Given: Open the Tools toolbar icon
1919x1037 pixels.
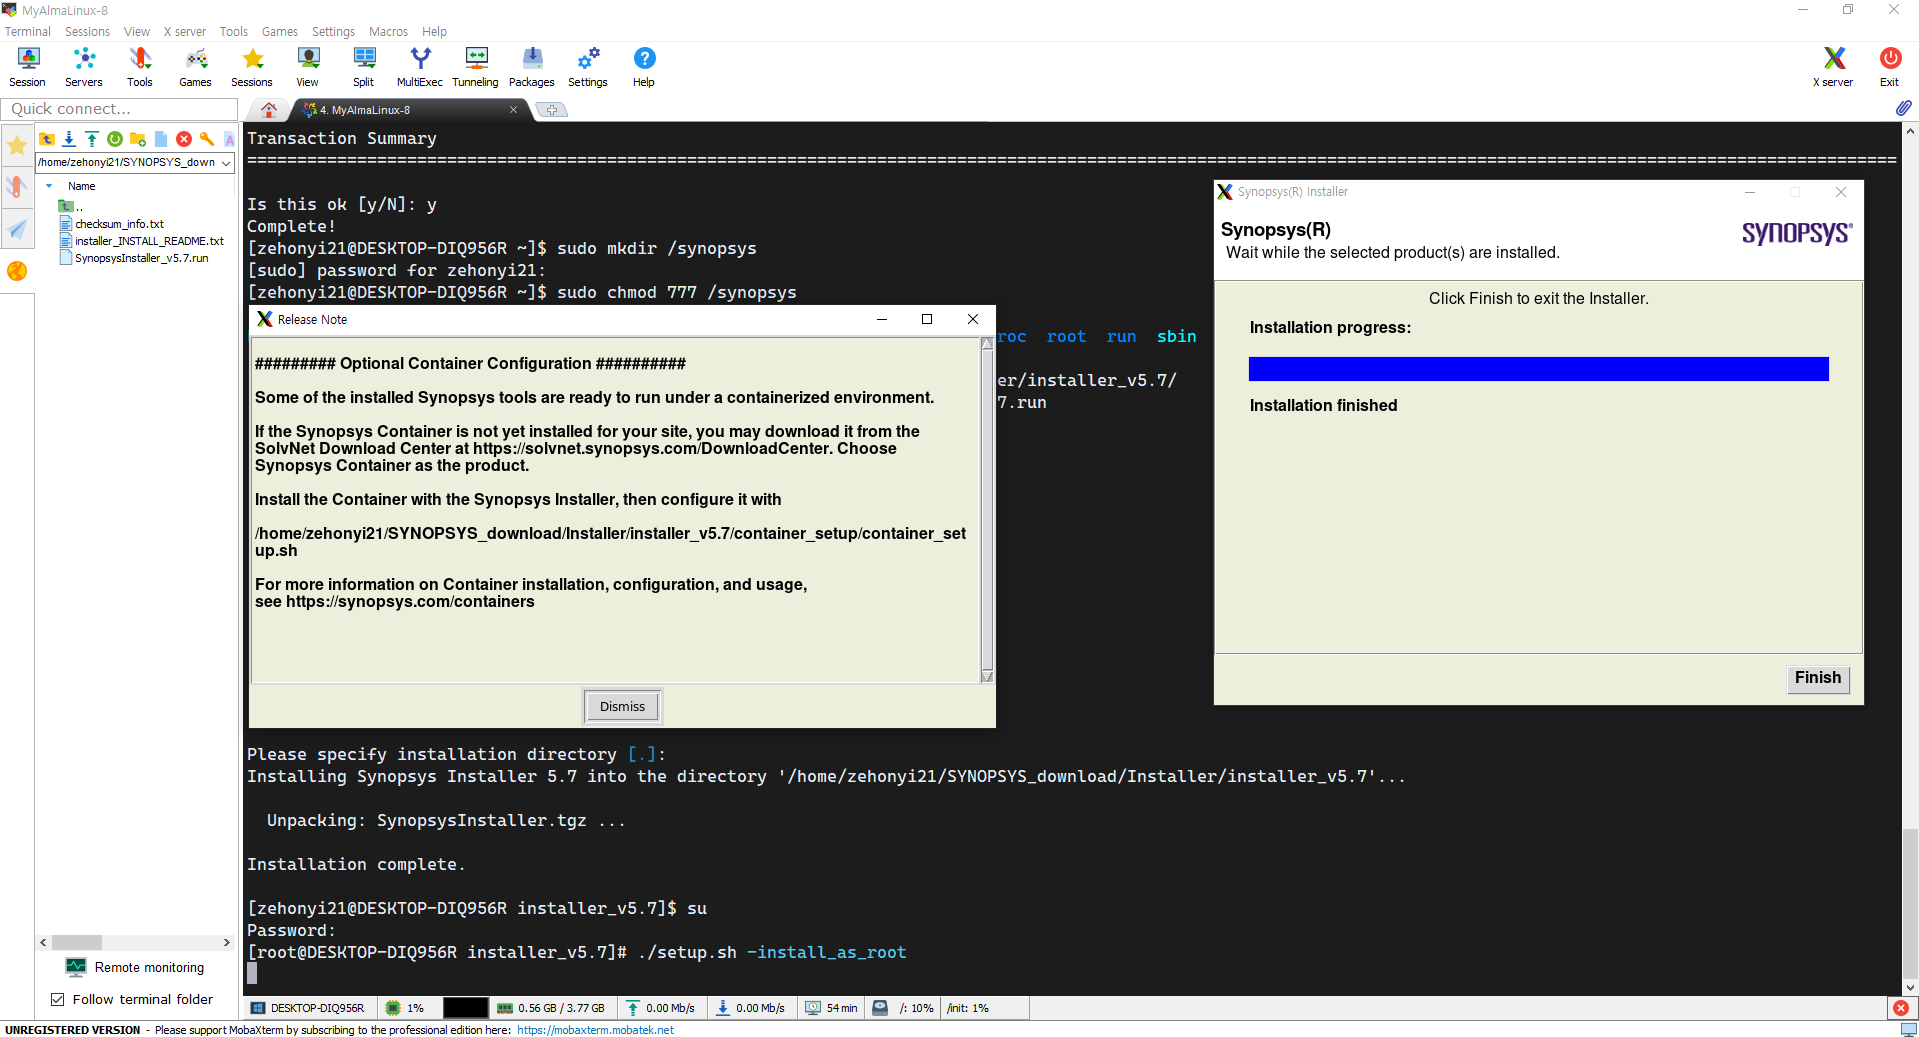Looking at the screenshot, I should click(x=140, y=67).
